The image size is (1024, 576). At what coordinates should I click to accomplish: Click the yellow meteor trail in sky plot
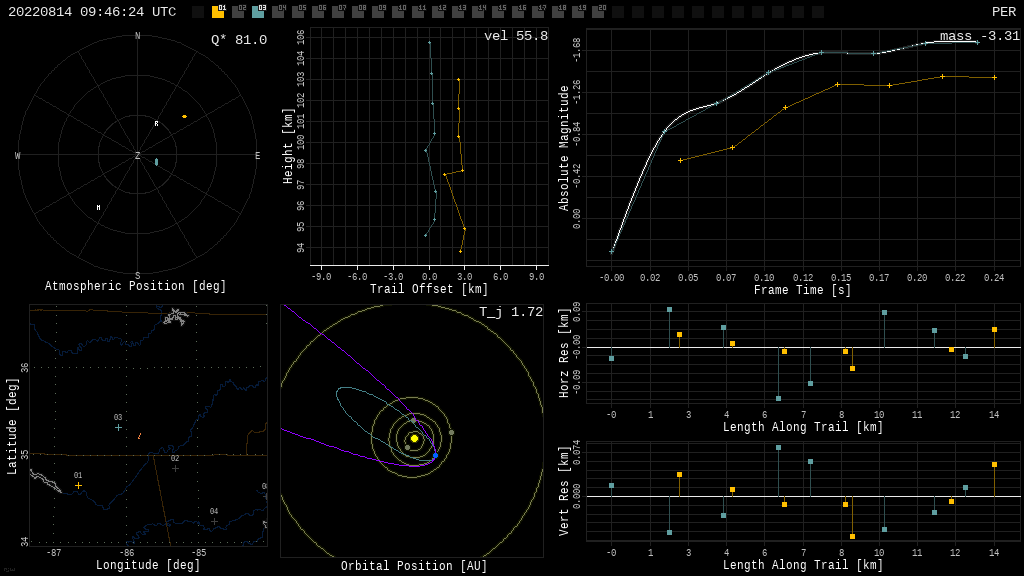tap(185, 116)
